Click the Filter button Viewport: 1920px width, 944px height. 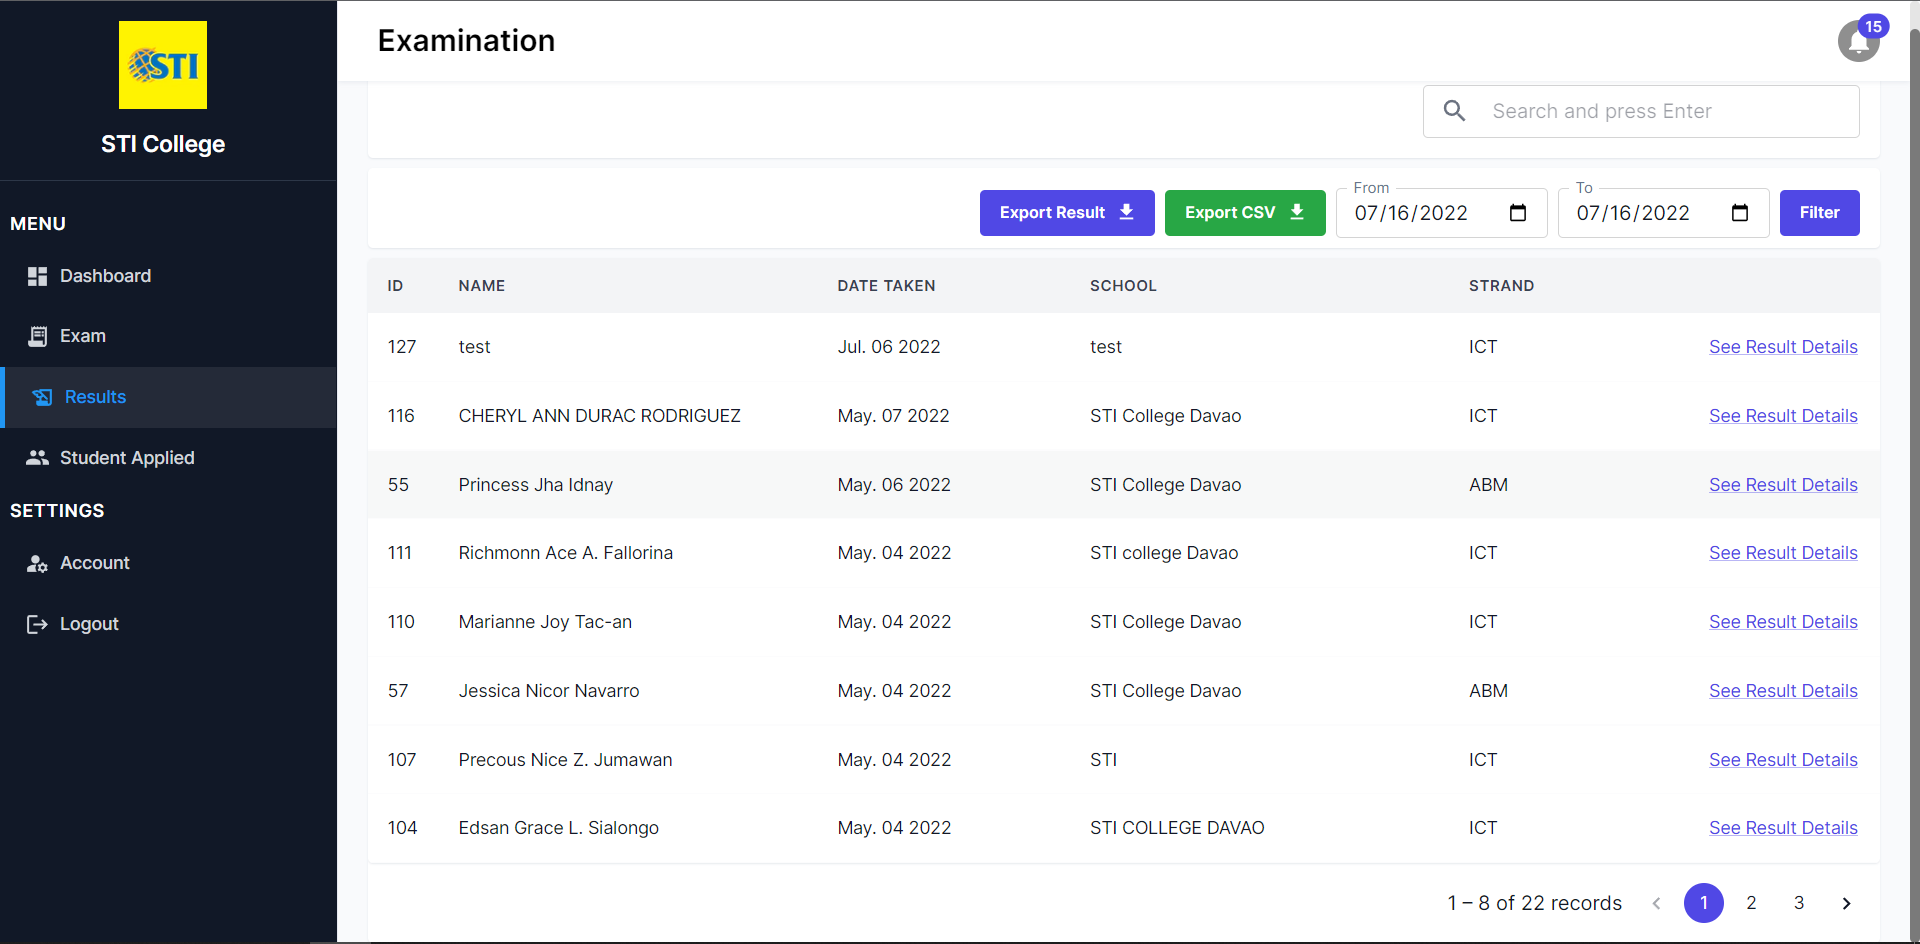tap(1819, 213)
